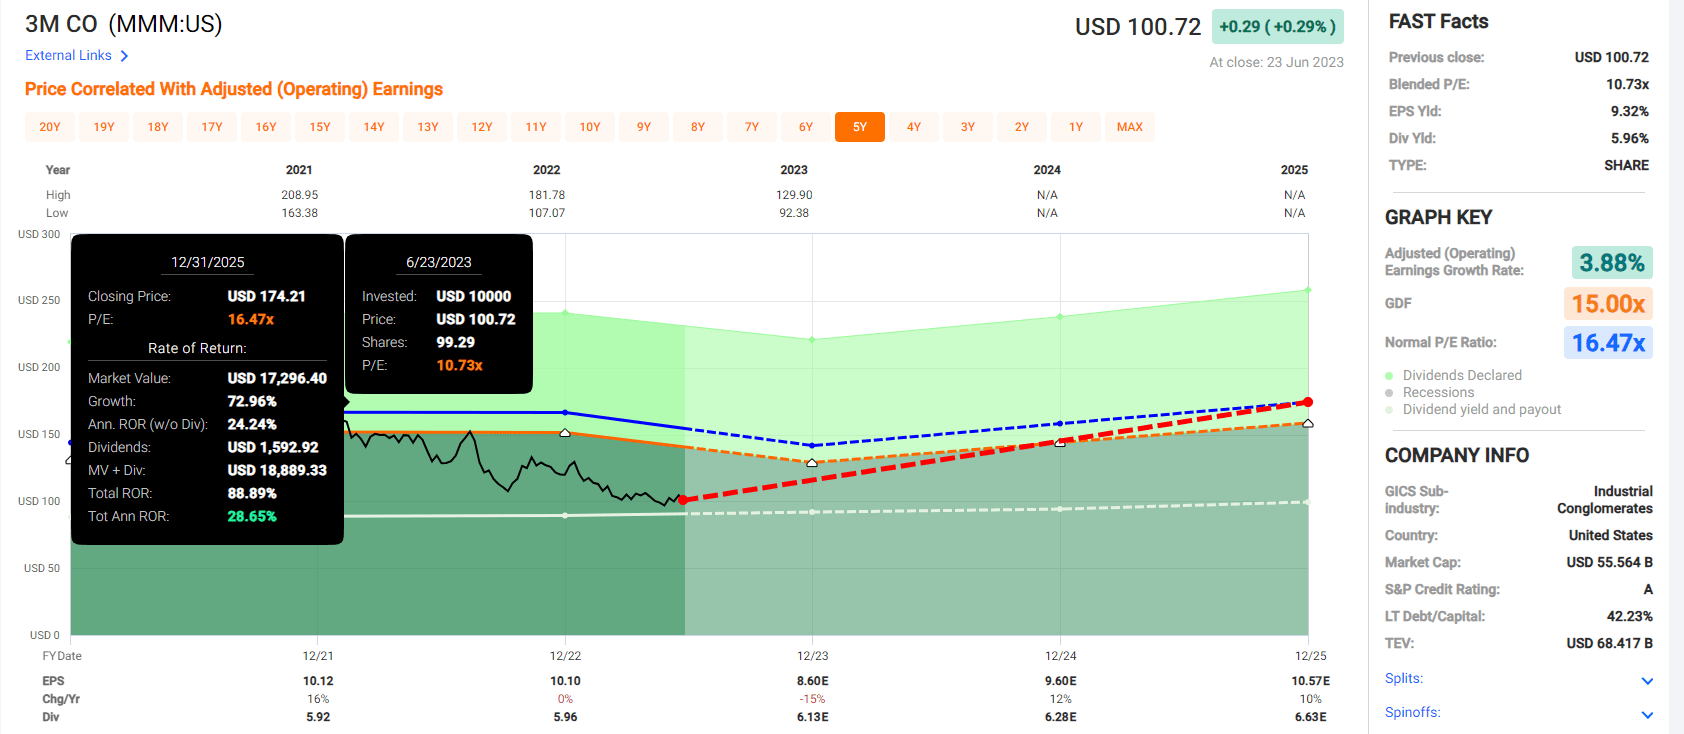Switch to the 12Y time range
This screenshot has height=734, width=1684.
482,127
